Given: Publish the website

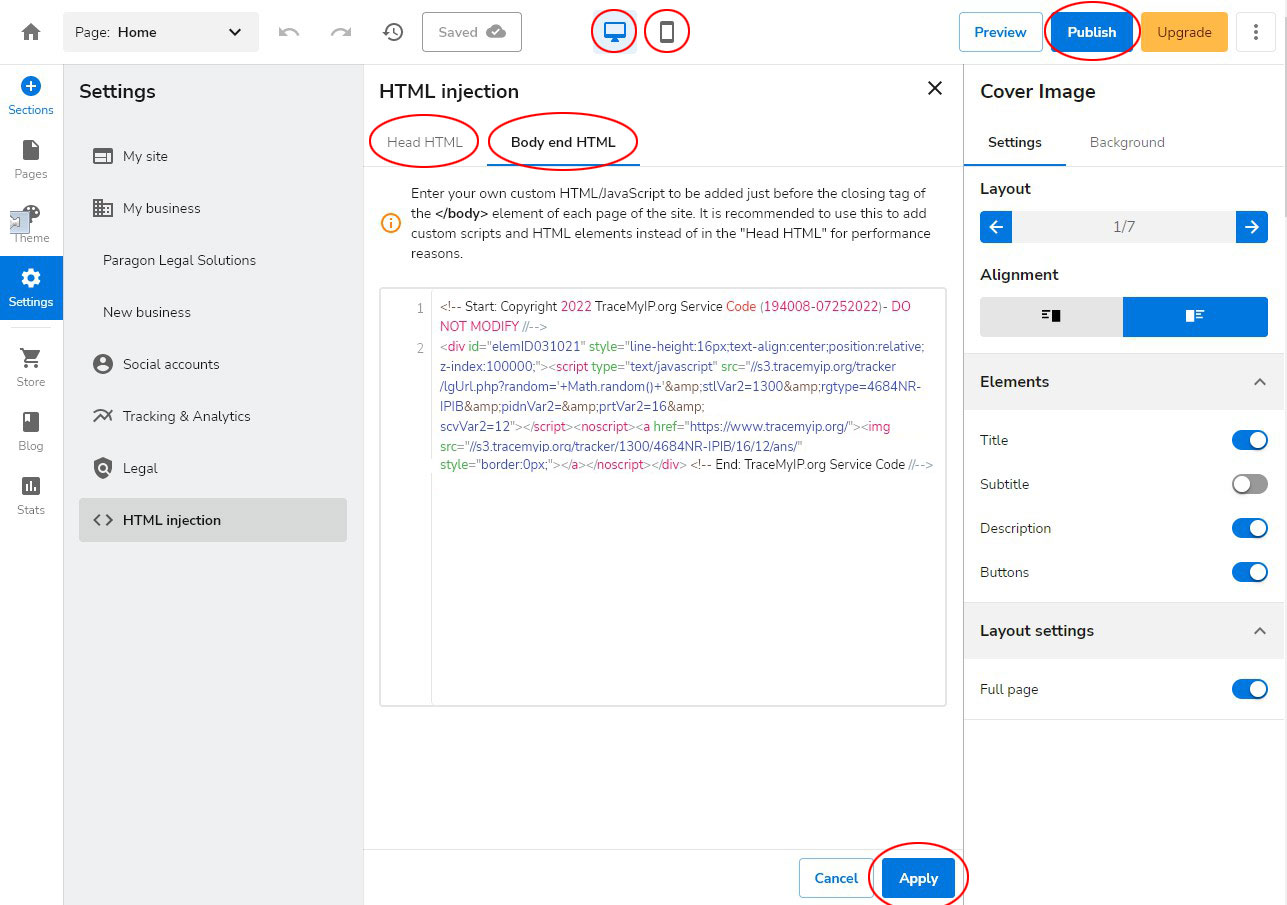Looking at the screenshot, I should (1091, 31).
